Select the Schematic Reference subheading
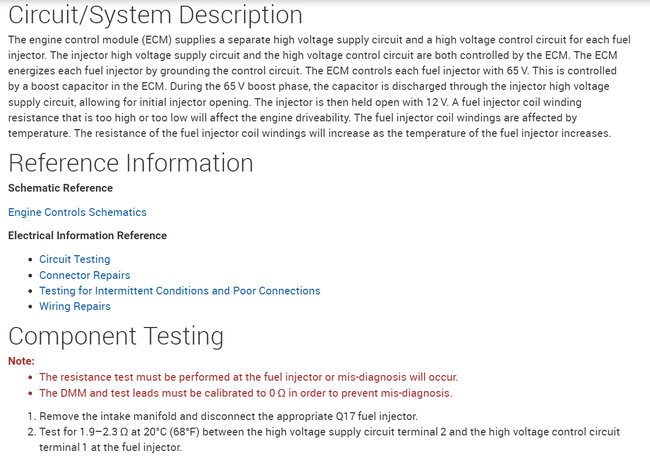Screen dimensions: 650x468 point(60,188)
